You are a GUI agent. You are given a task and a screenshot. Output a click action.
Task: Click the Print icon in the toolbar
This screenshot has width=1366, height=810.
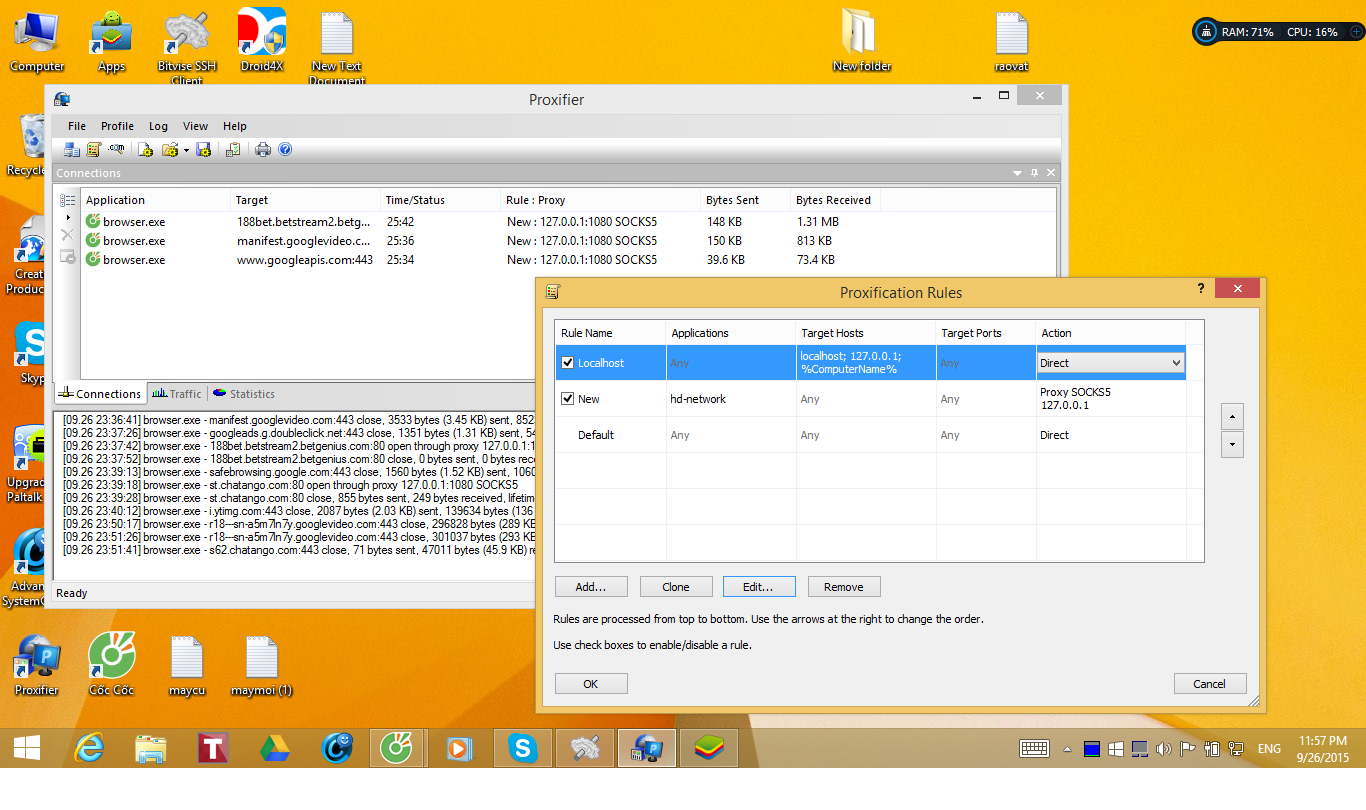pyautogui.click(x=263, y=149)
